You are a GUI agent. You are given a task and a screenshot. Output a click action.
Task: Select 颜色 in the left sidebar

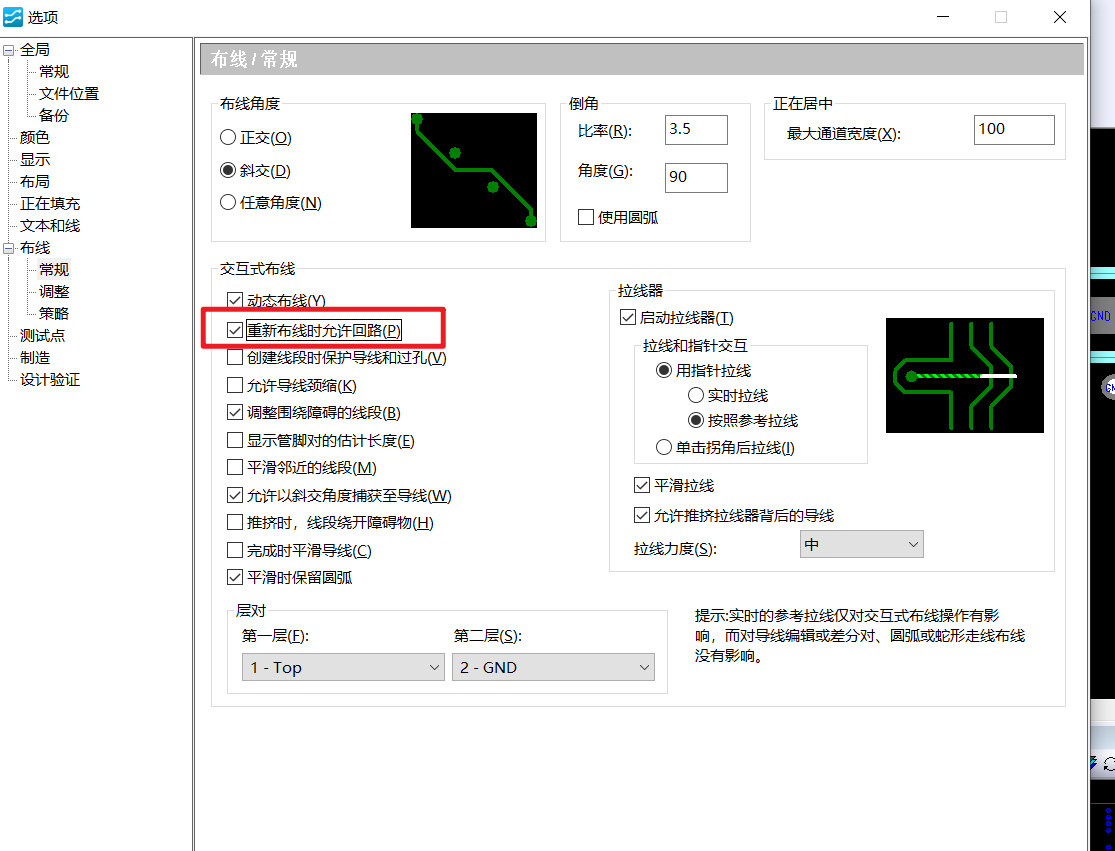pos(33,137)
